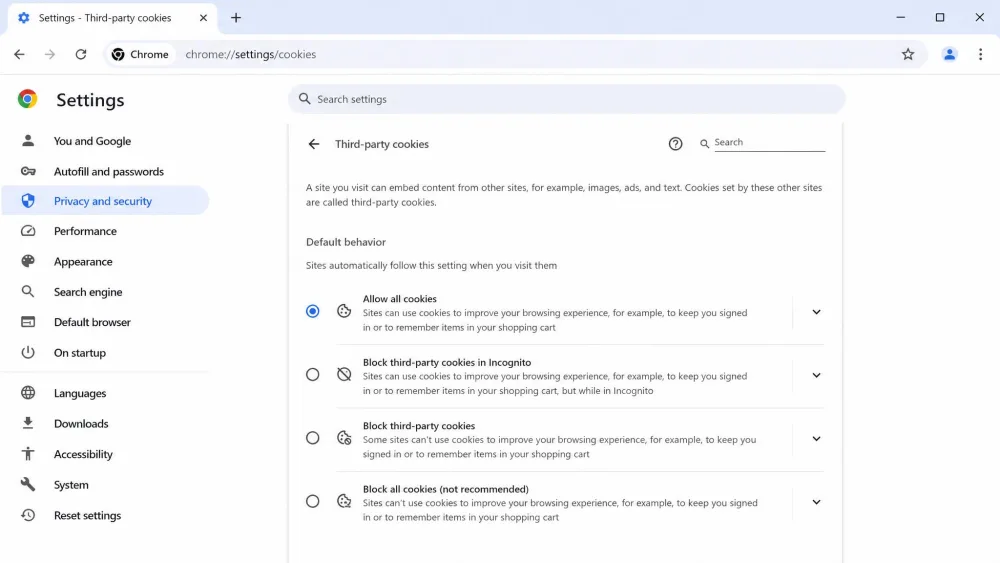Bookmark this page with star icon
The height and width of the screenshot is (563, 1000).
[908, 54]
